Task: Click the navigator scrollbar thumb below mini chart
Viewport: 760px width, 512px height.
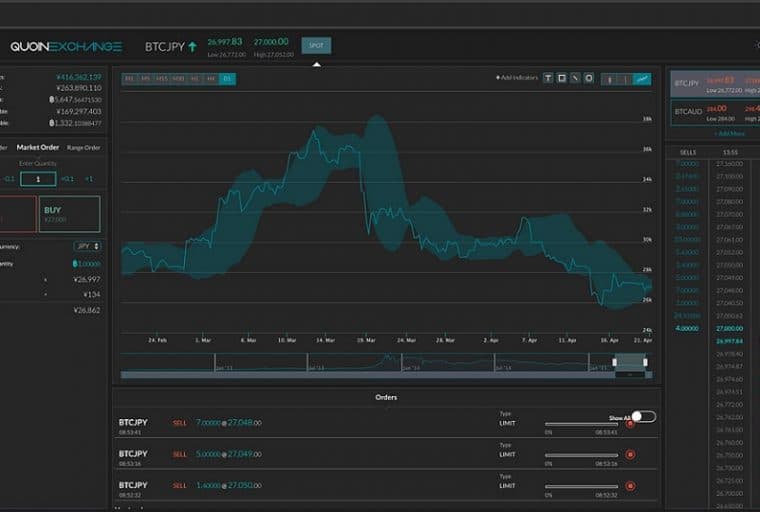Action: pyautogui.click(x=630, y=374)
